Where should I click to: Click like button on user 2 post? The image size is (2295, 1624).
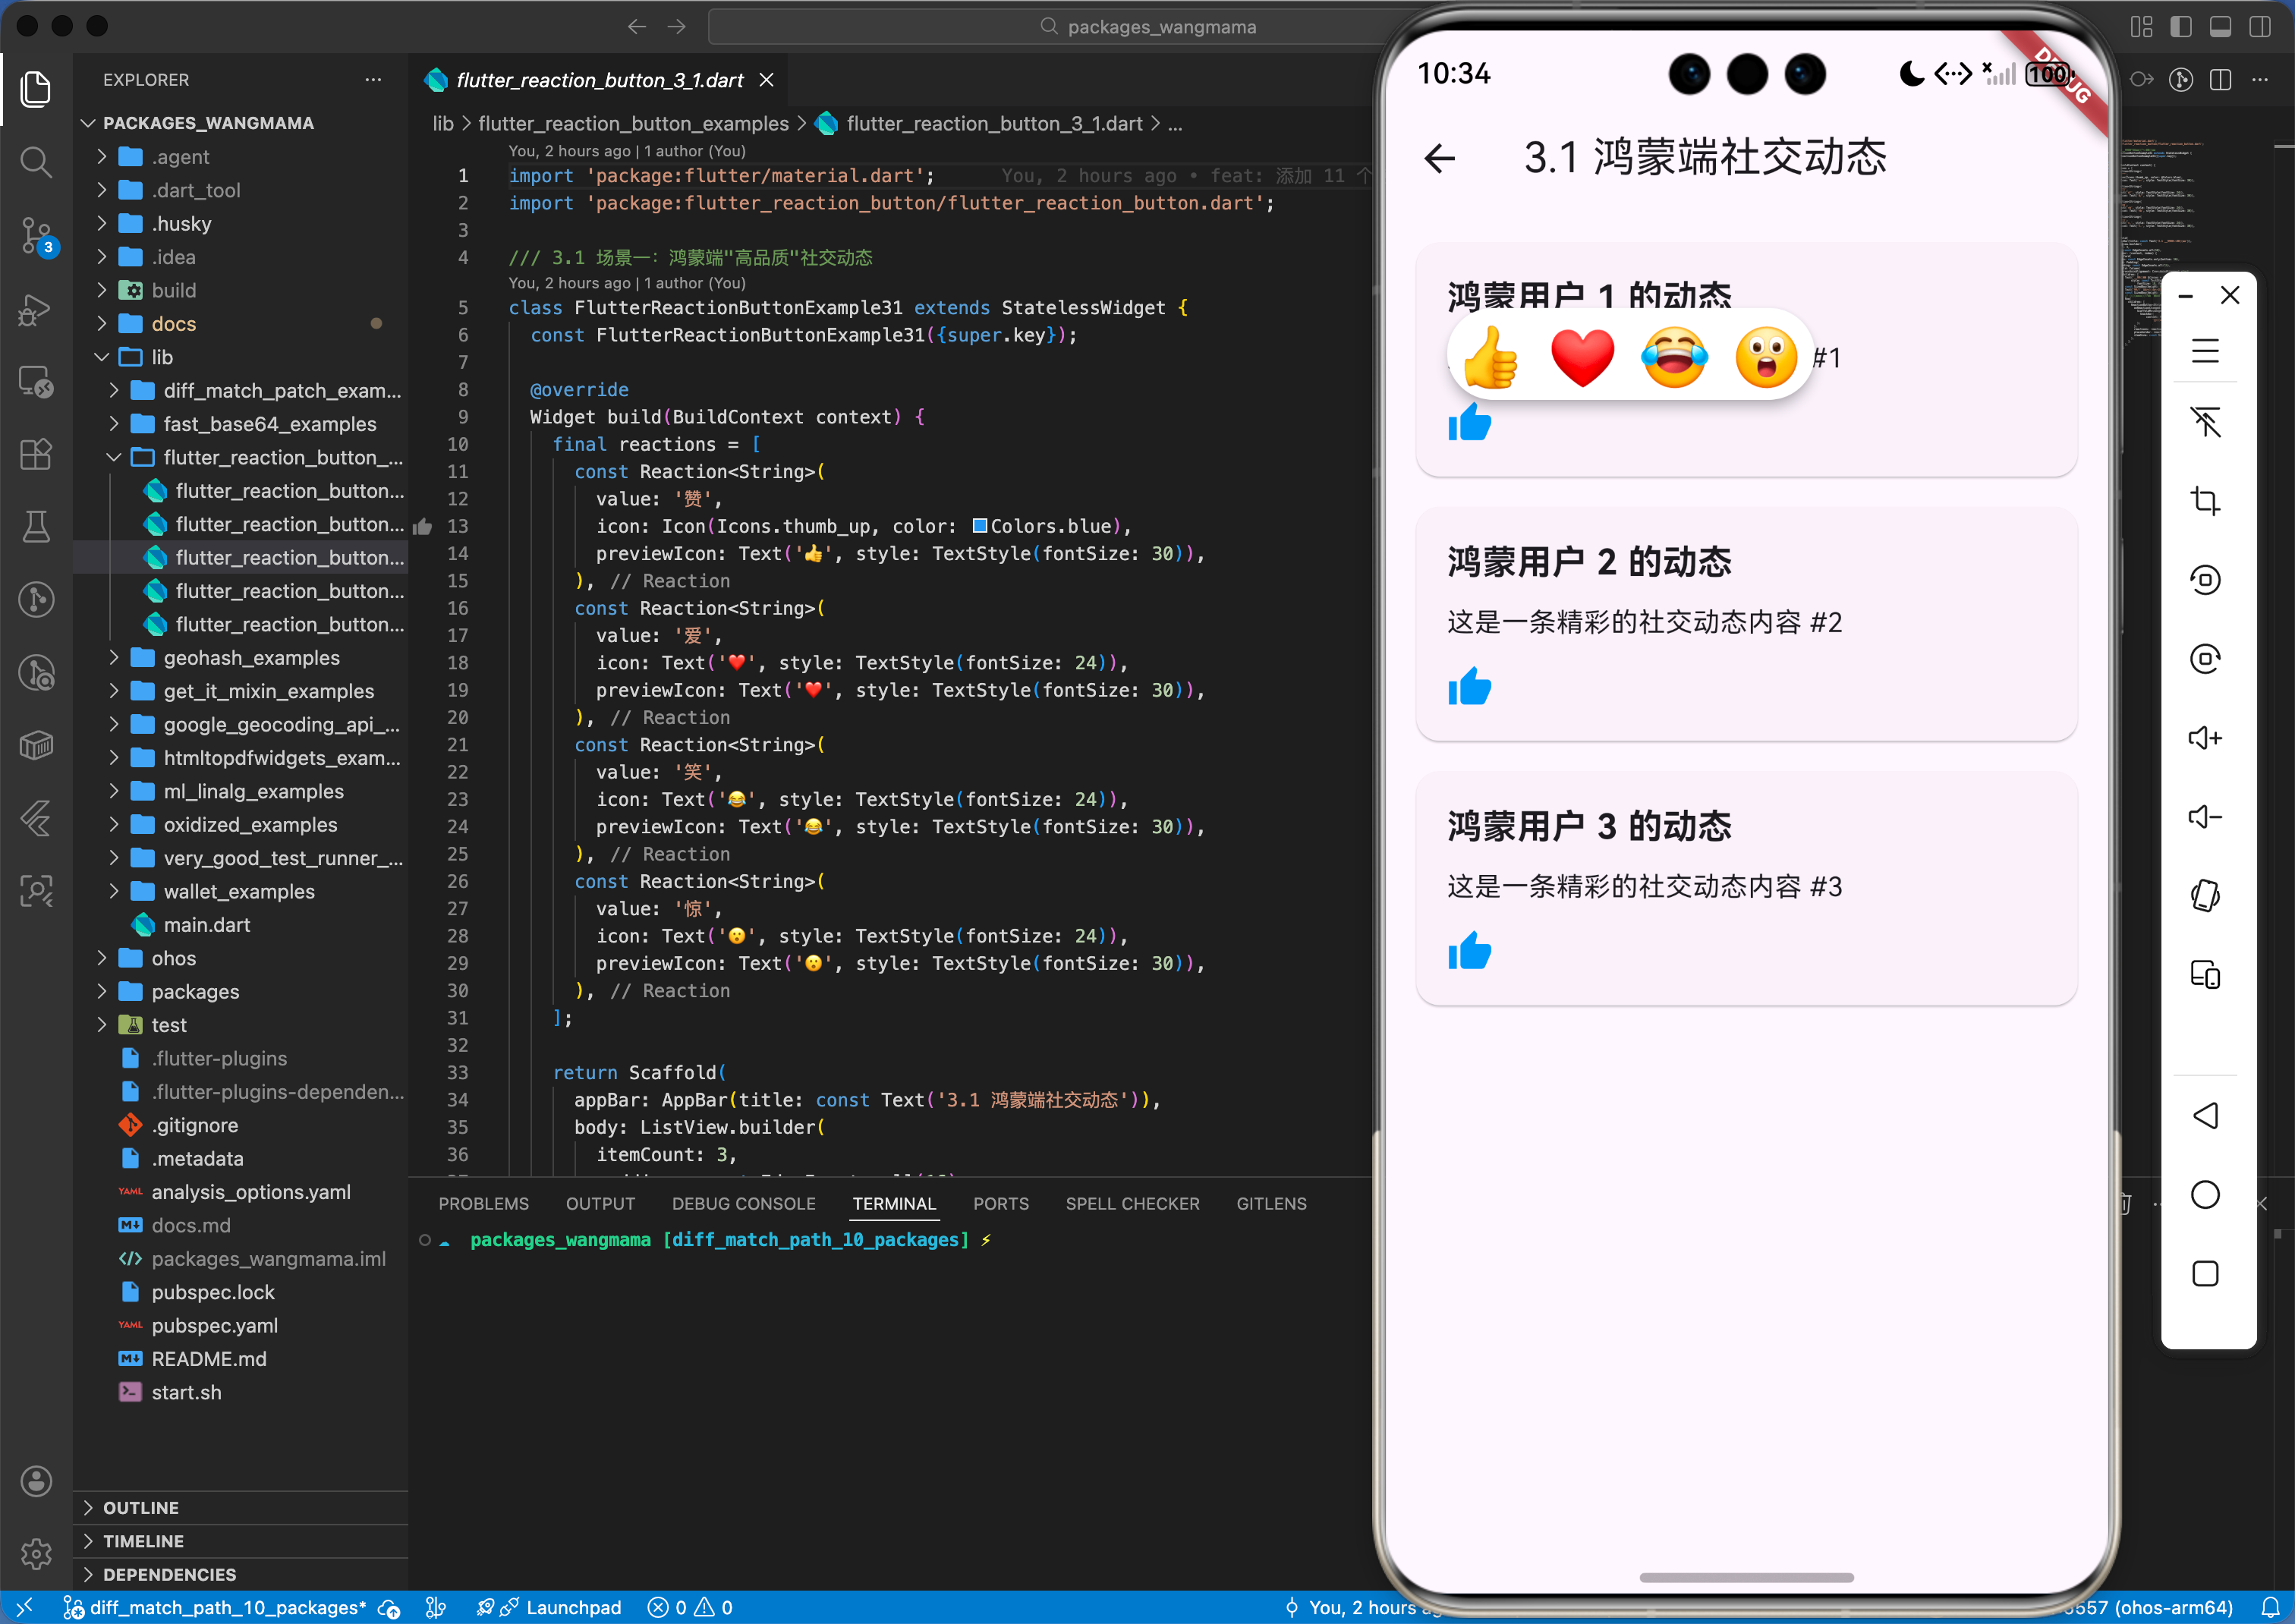coord(1469,687)
